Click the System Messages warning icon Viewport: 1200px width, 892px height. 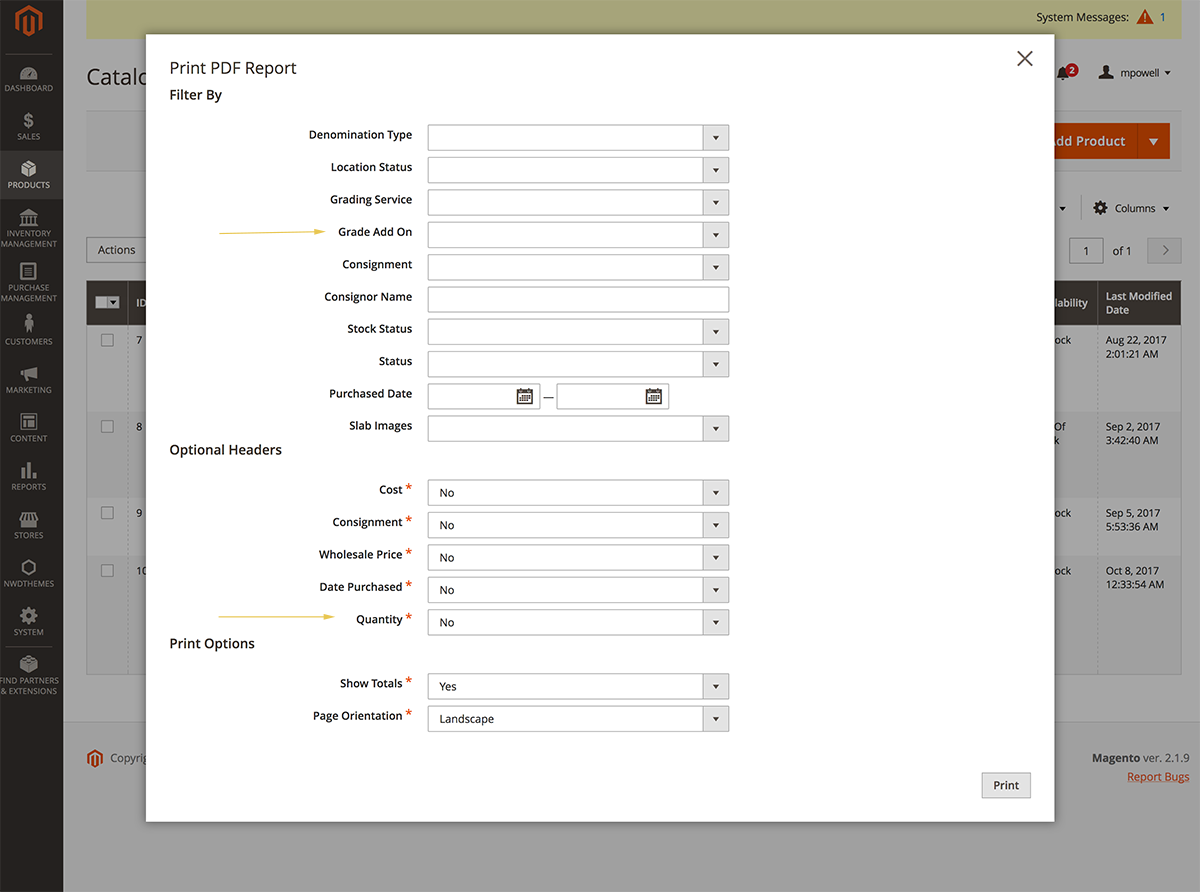(1145, 17)
